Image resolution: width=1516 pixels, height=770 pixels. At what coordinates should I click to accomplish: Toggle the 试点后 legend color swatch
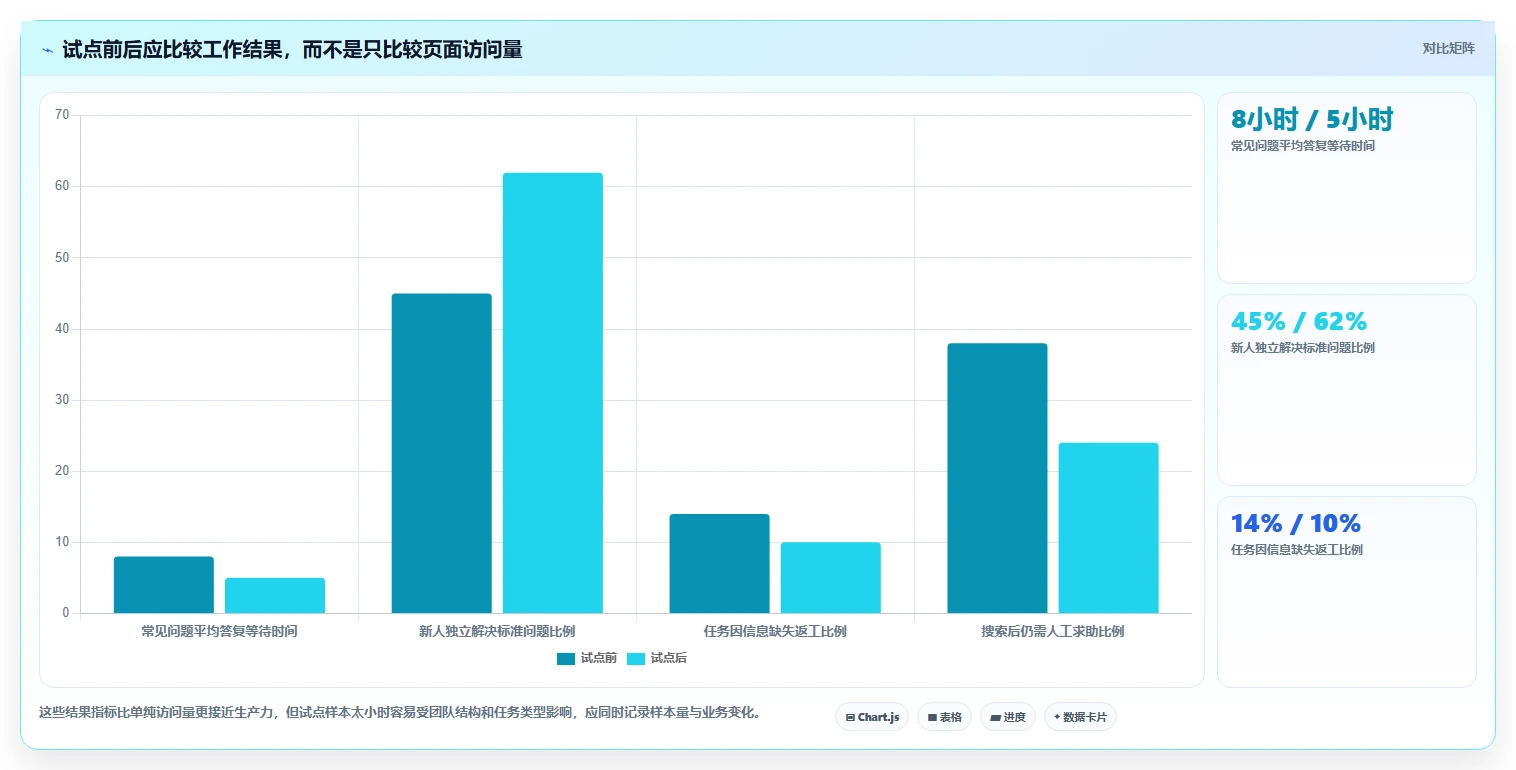click(x=636, y=658)
